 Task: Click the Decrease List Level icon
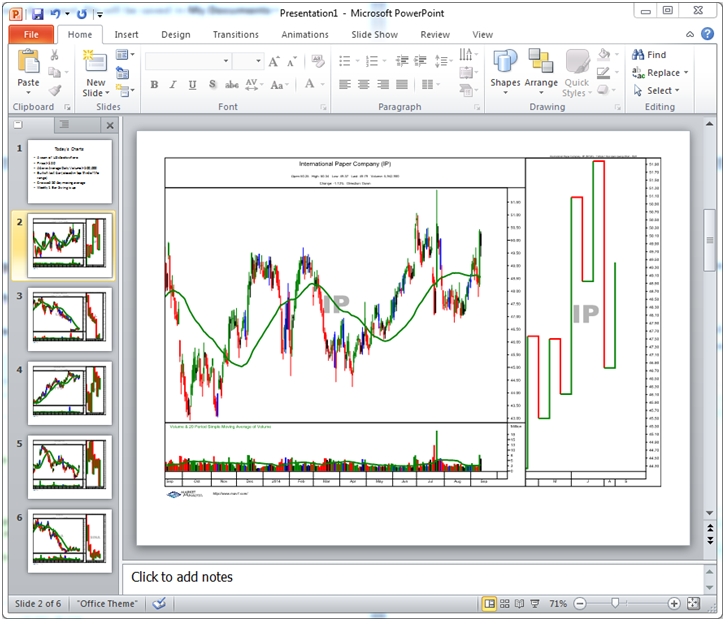point(402,61)
